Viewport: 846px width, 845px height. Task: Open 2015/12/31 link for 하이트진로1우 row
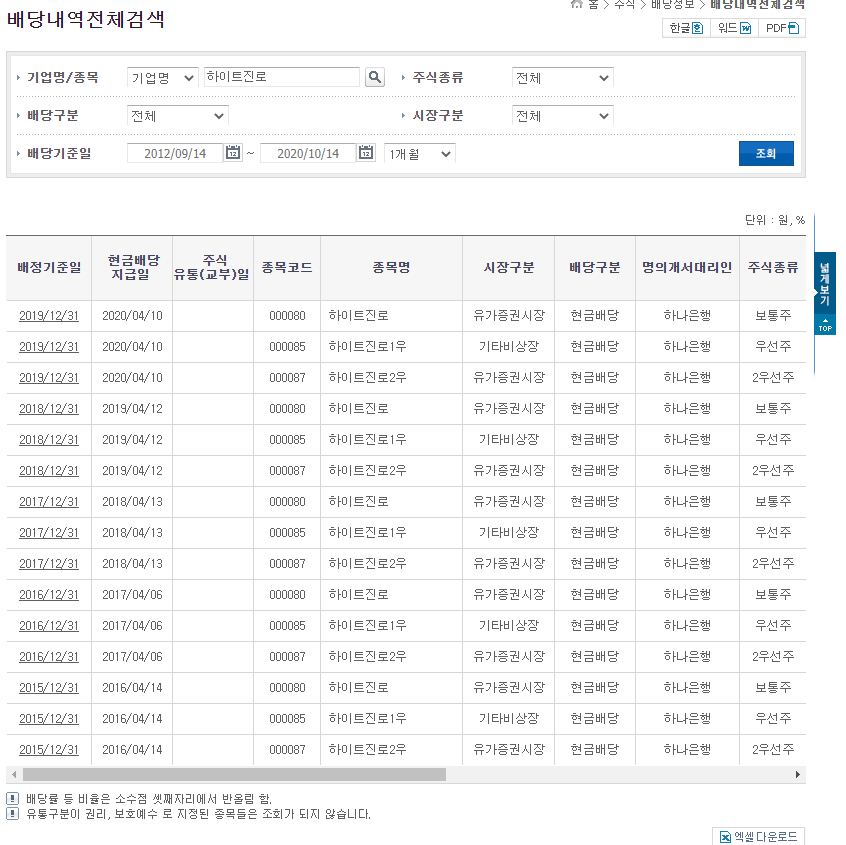pos(49,719)
